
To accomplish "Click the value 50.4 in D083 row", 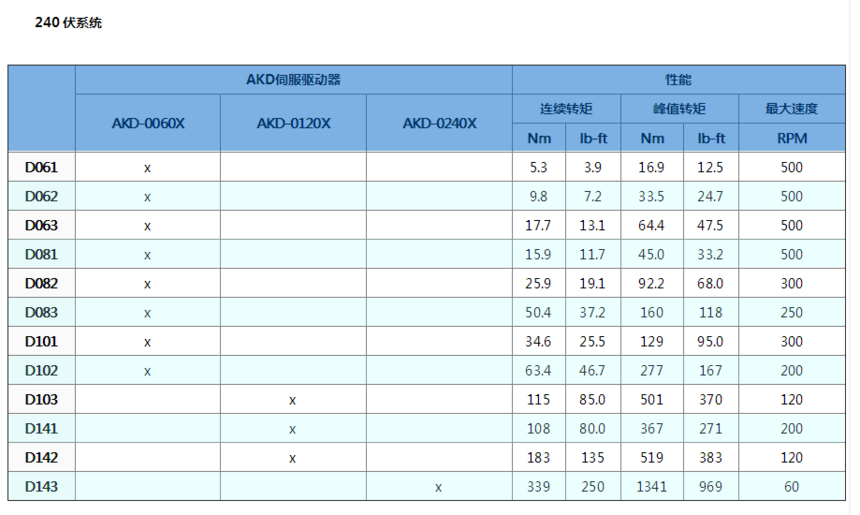I will [538, 313].
